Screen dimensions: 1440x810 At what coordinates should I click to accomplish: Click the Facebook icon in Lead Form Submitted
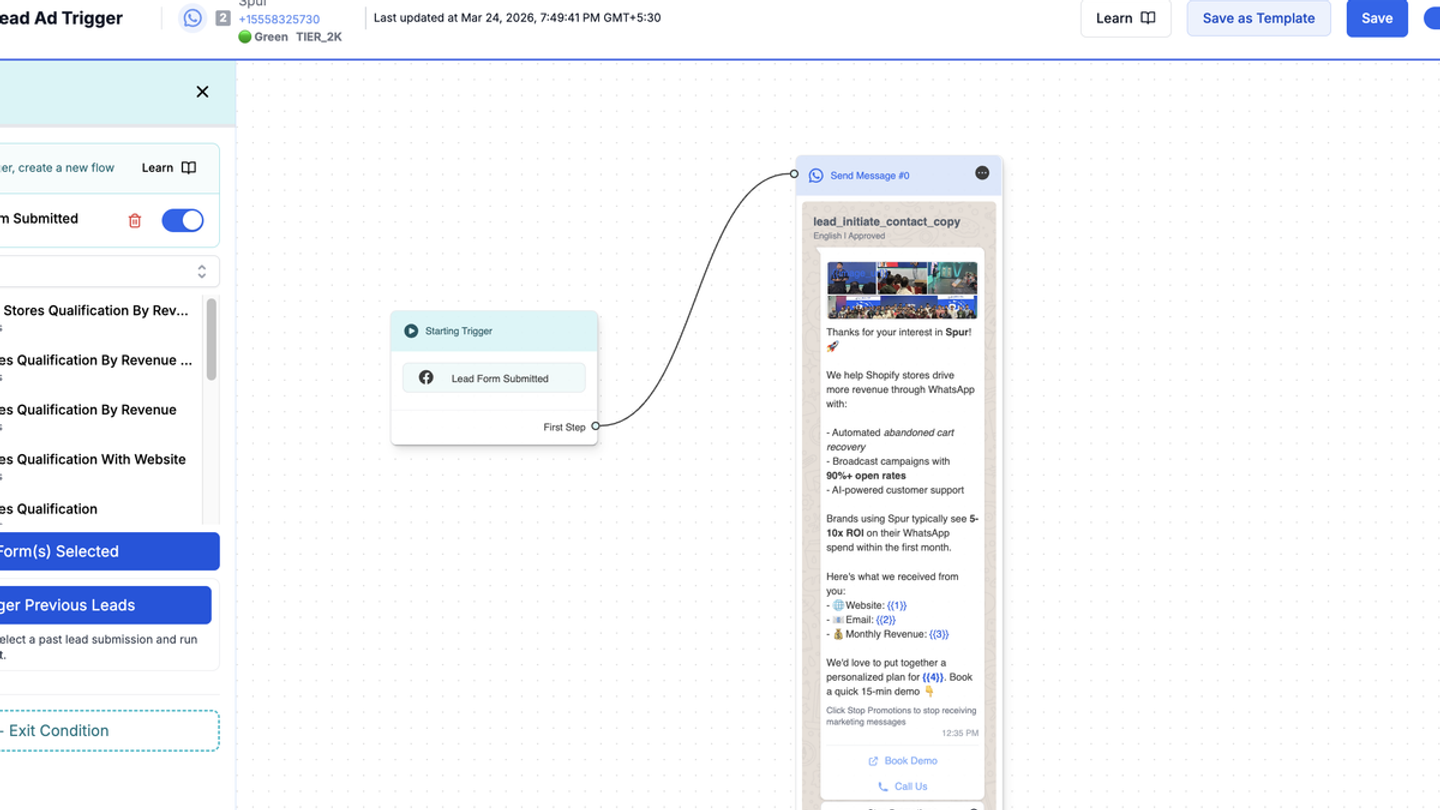click(426, 378)
